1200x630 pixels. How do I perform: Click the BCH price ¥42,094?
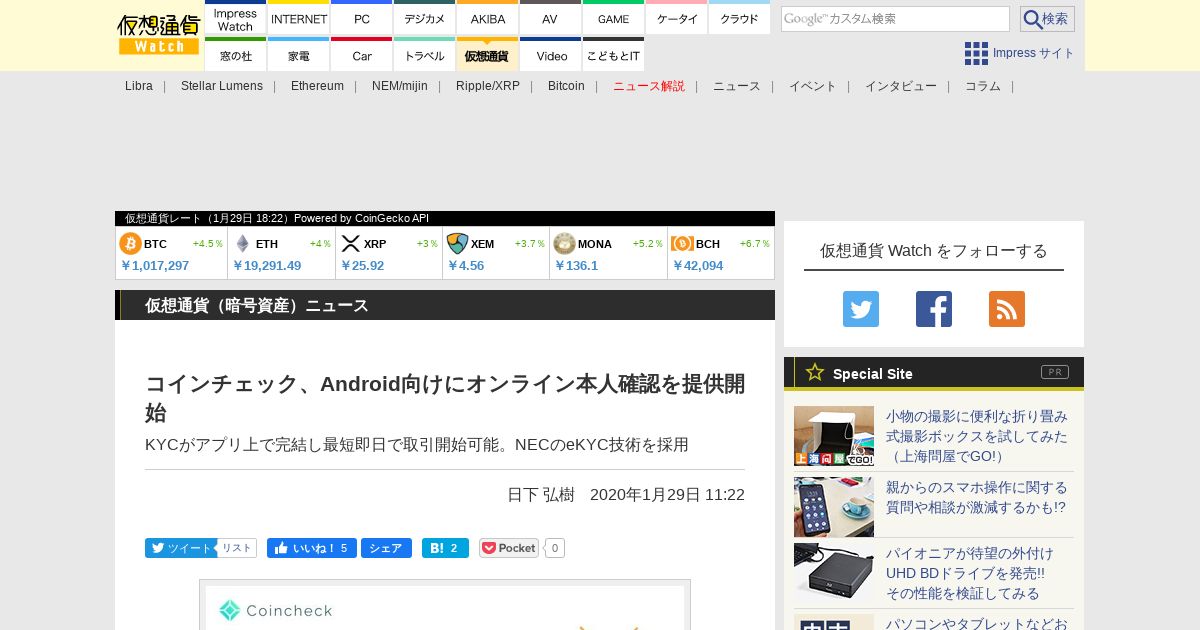[x=698, y=265]
